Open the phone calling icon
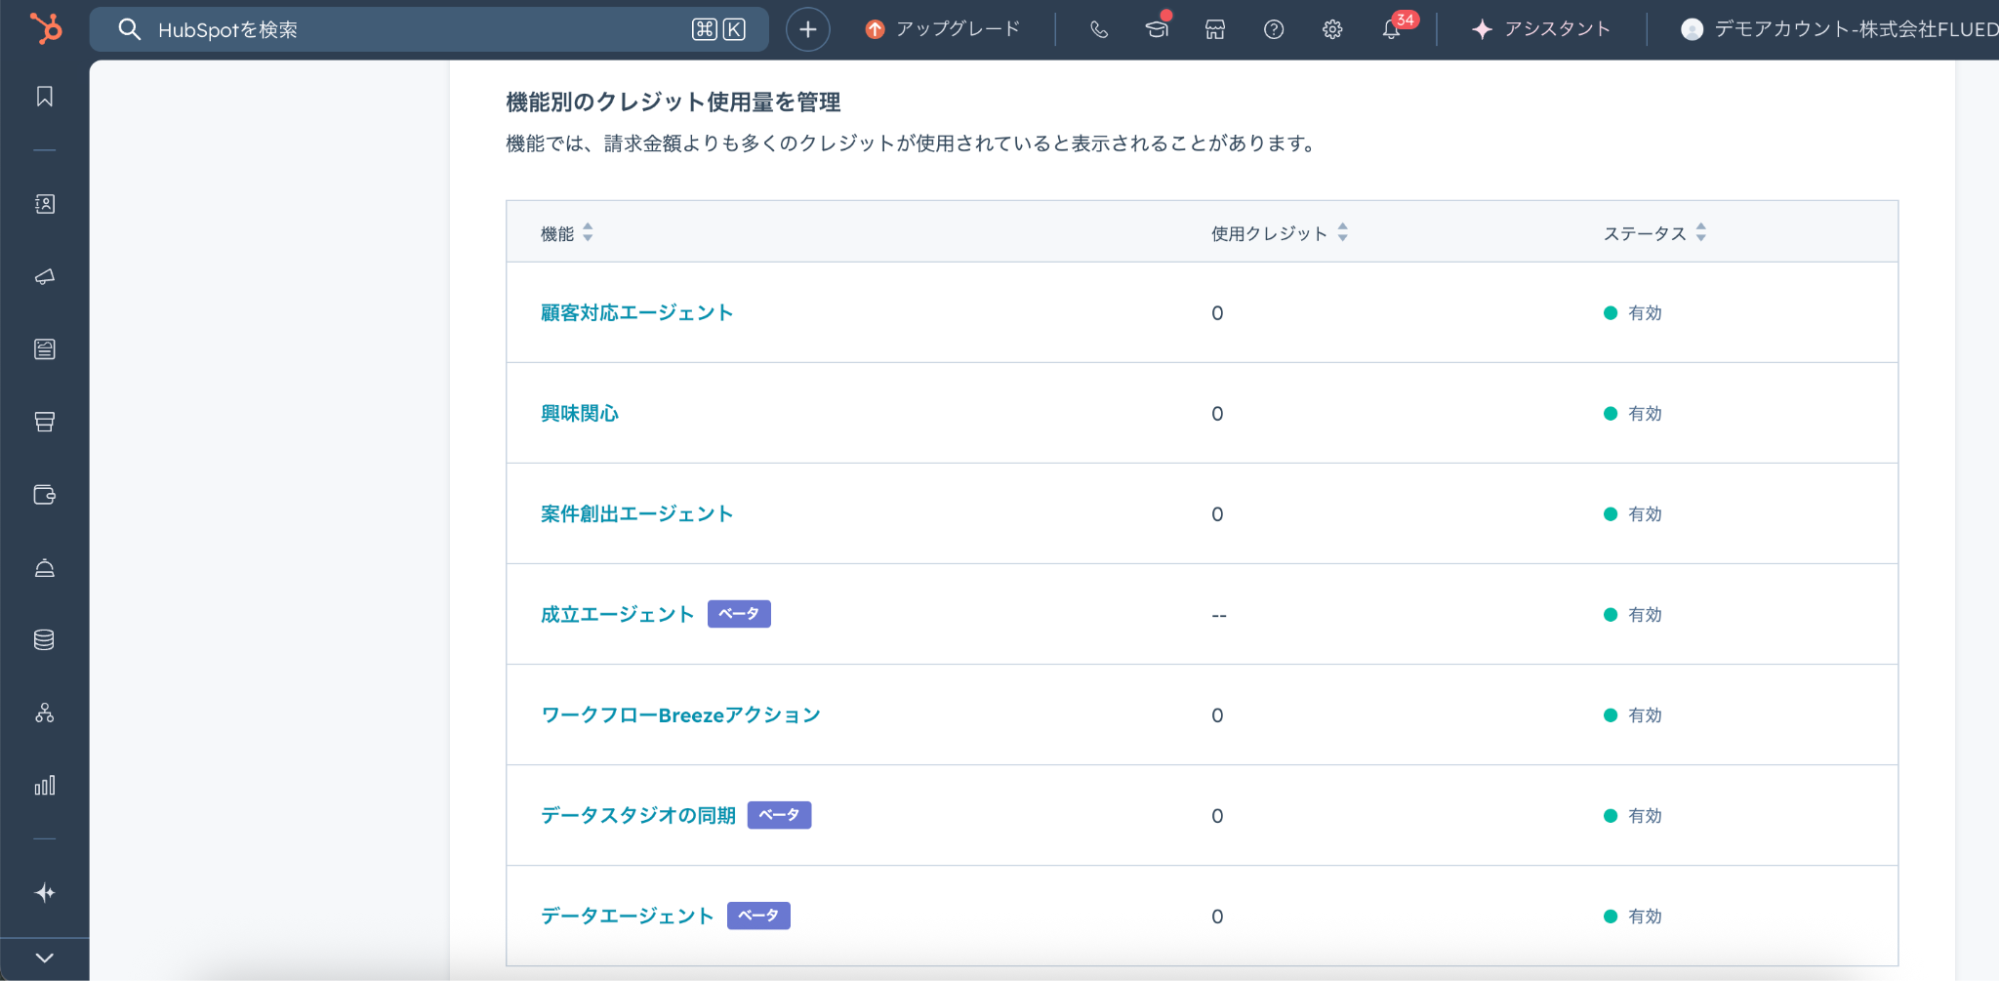The height and width of the screenshot is (981, 1999). pos(1098,30)
